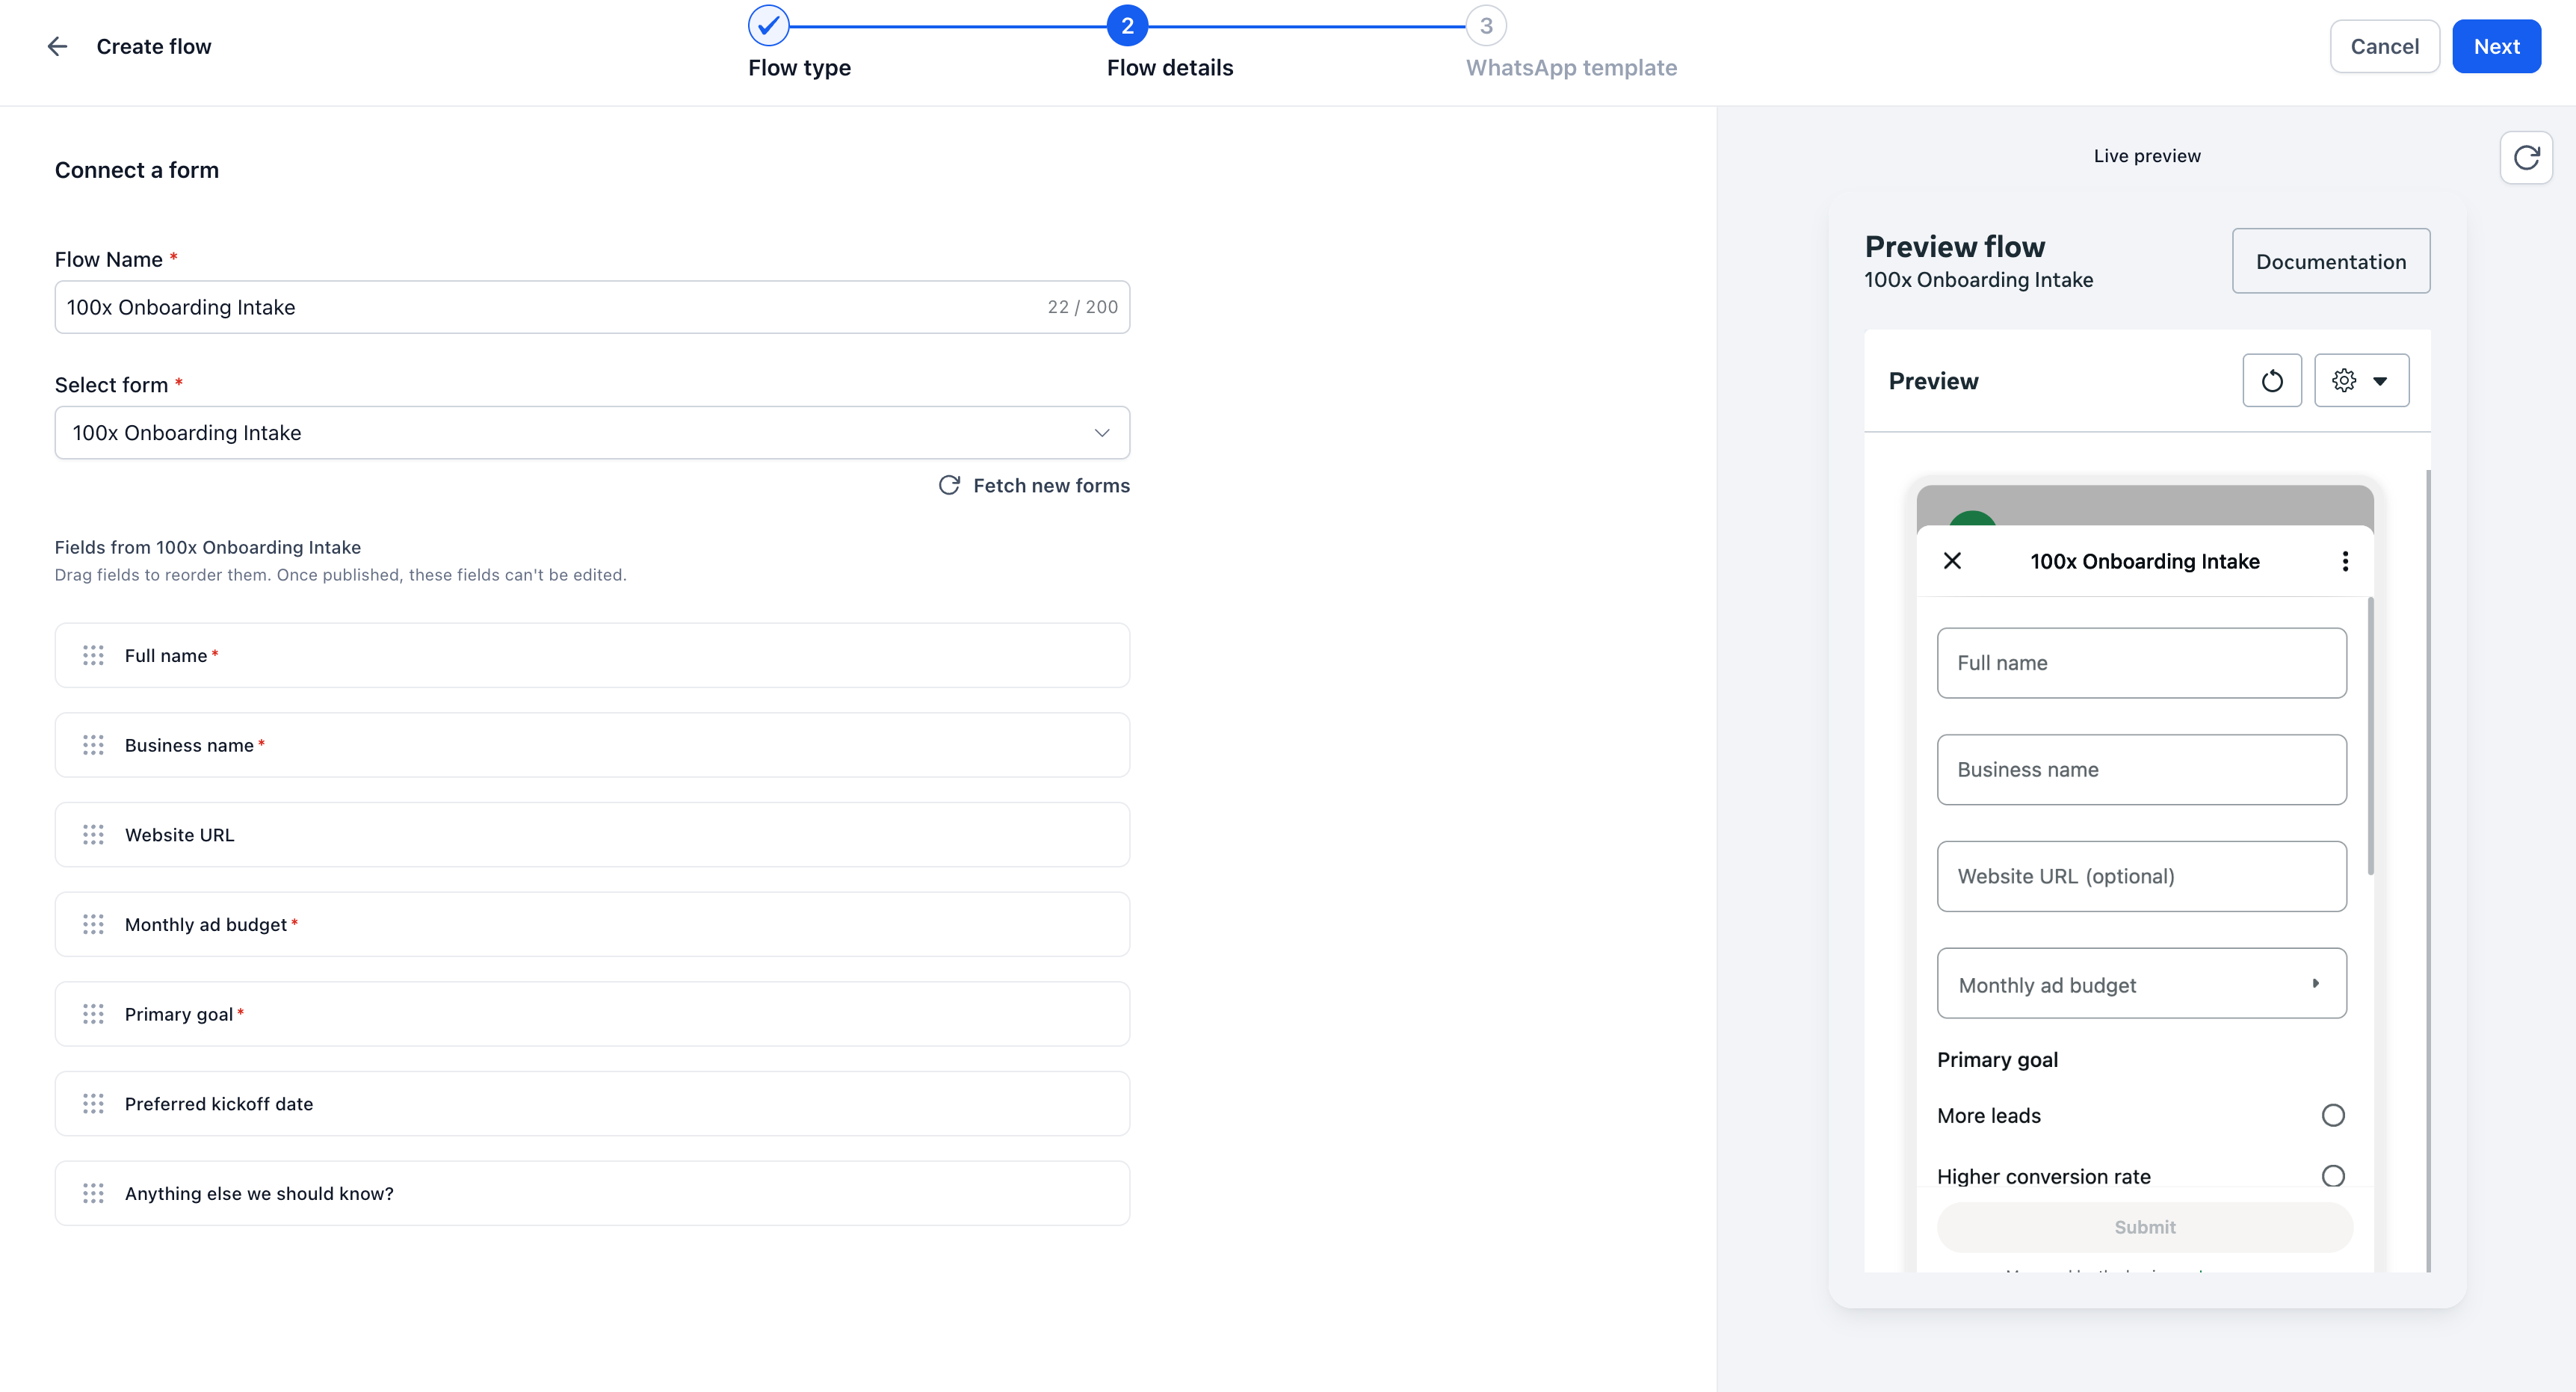Grab the drag handle for Anything else field
The height and width of the screenshot is (1392, 2576).
click(93, 1193)
